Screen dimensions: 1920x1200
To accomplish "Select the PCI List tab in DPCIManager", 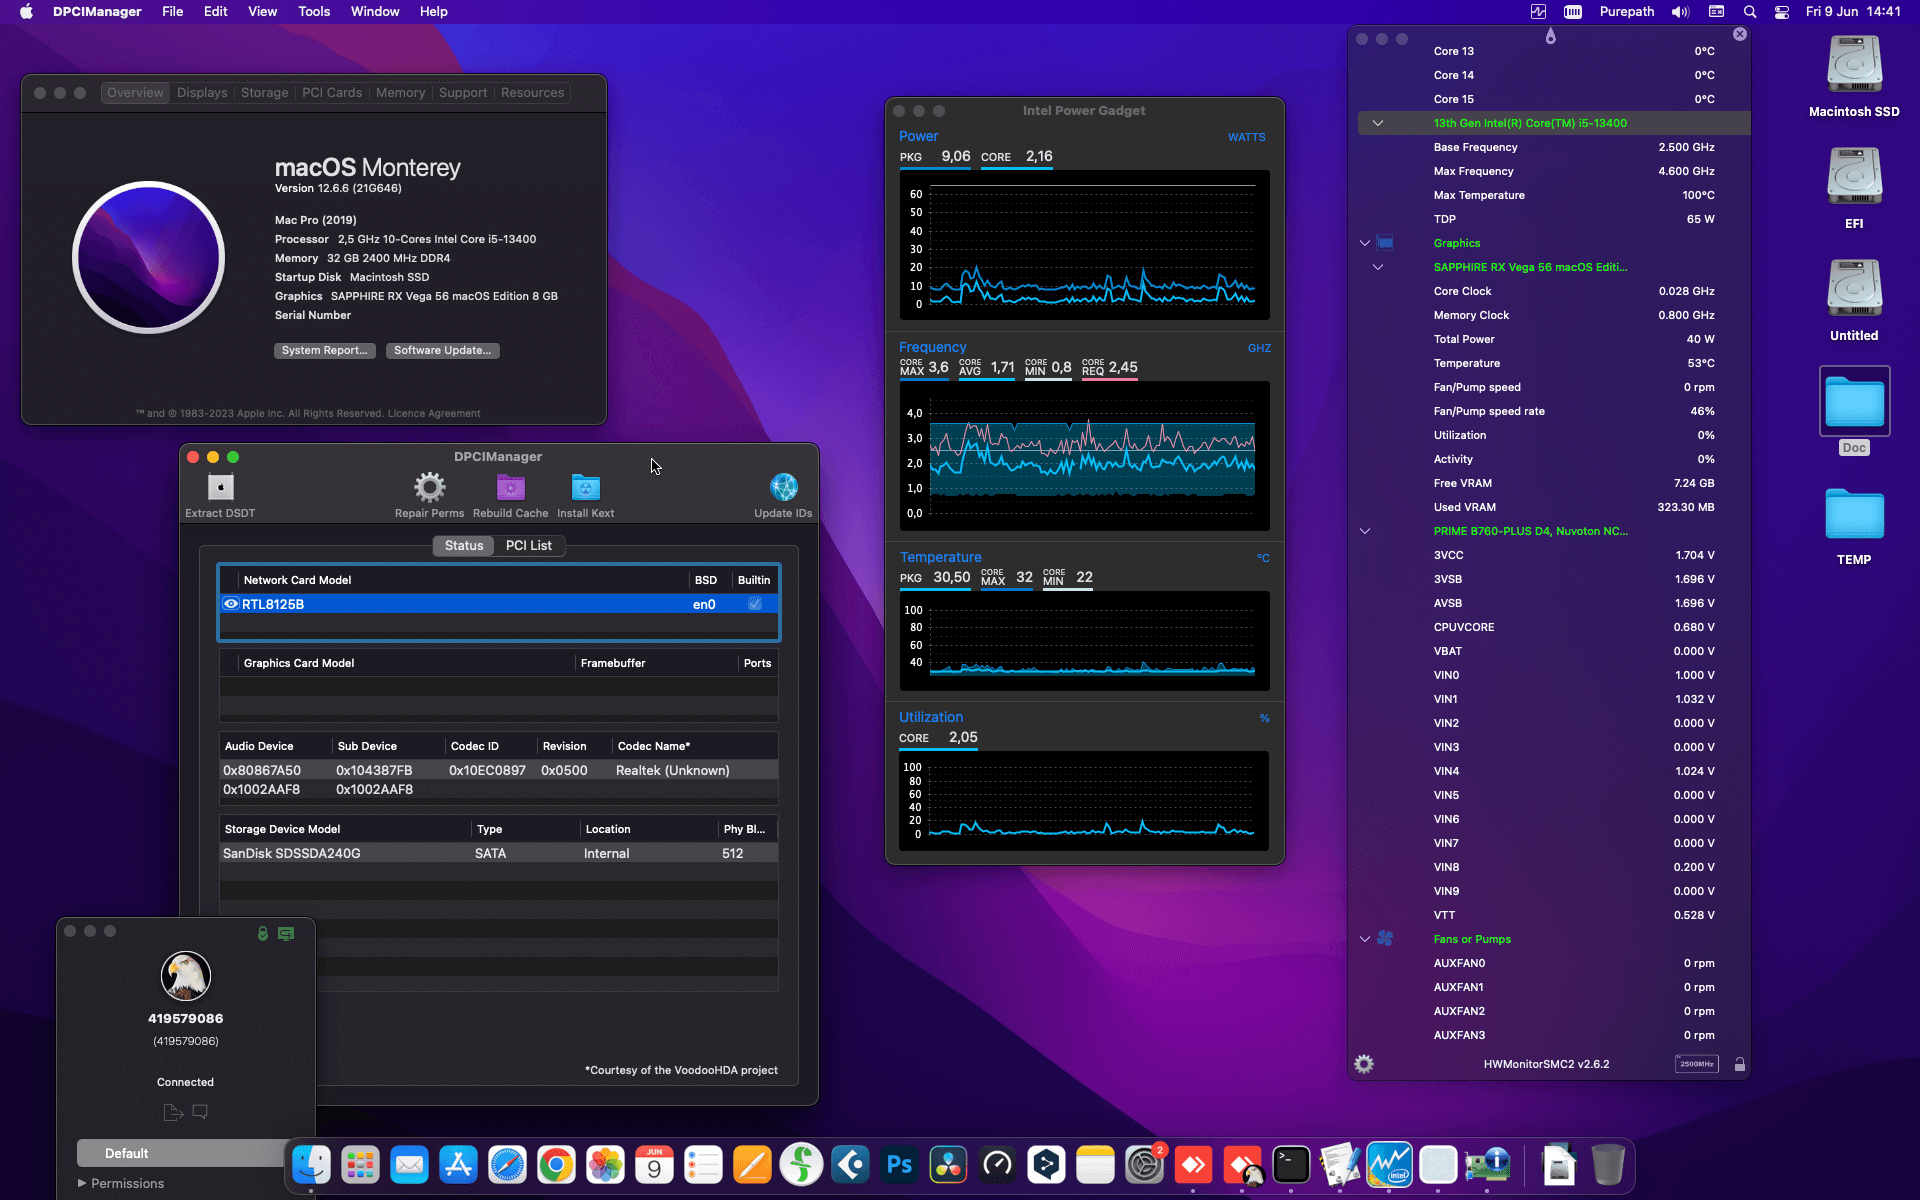I will tap(528, 545).
